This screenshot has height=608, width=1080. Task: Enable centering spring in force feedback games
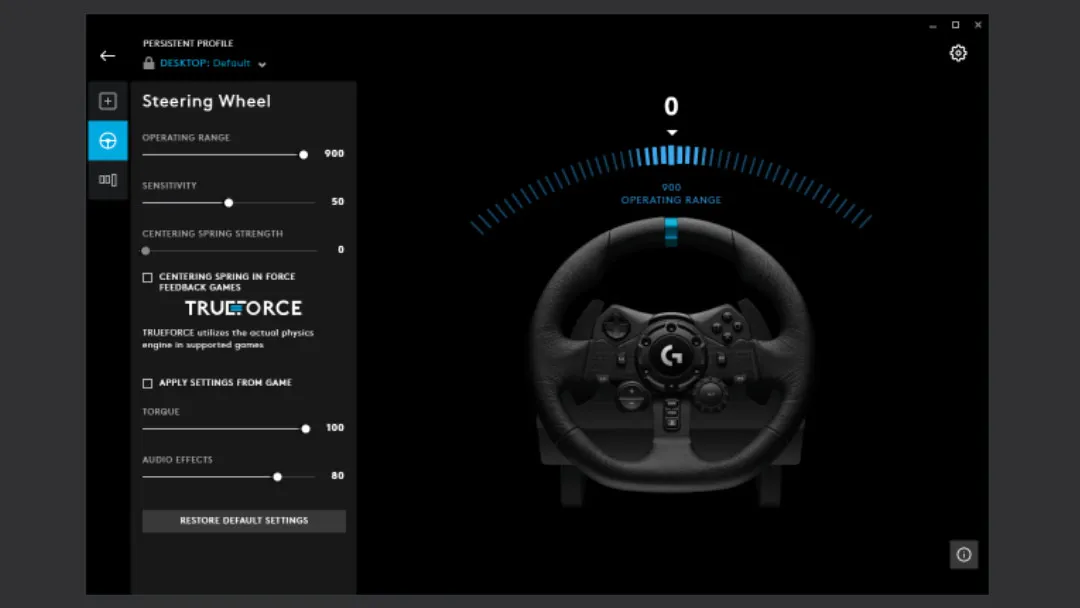click(147, 277)
